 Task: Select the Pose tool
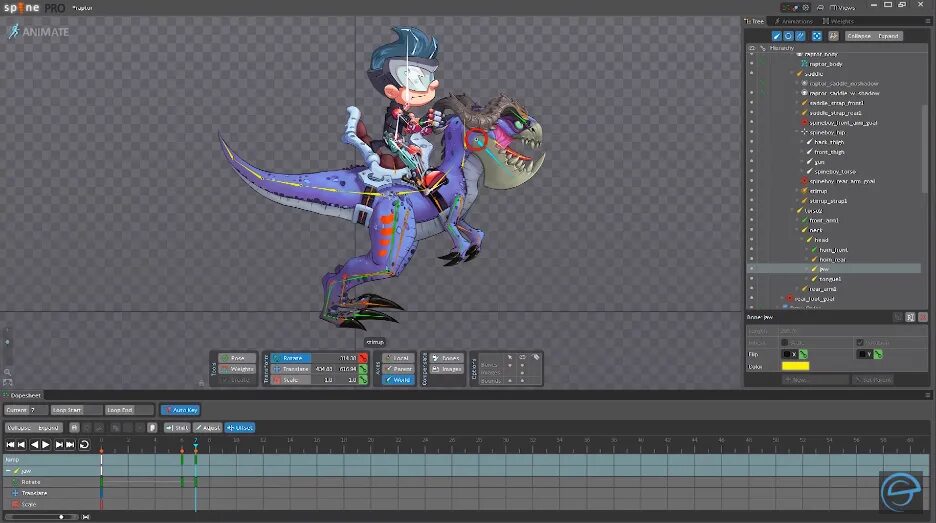pyautogui.click(x=237, y=358)
